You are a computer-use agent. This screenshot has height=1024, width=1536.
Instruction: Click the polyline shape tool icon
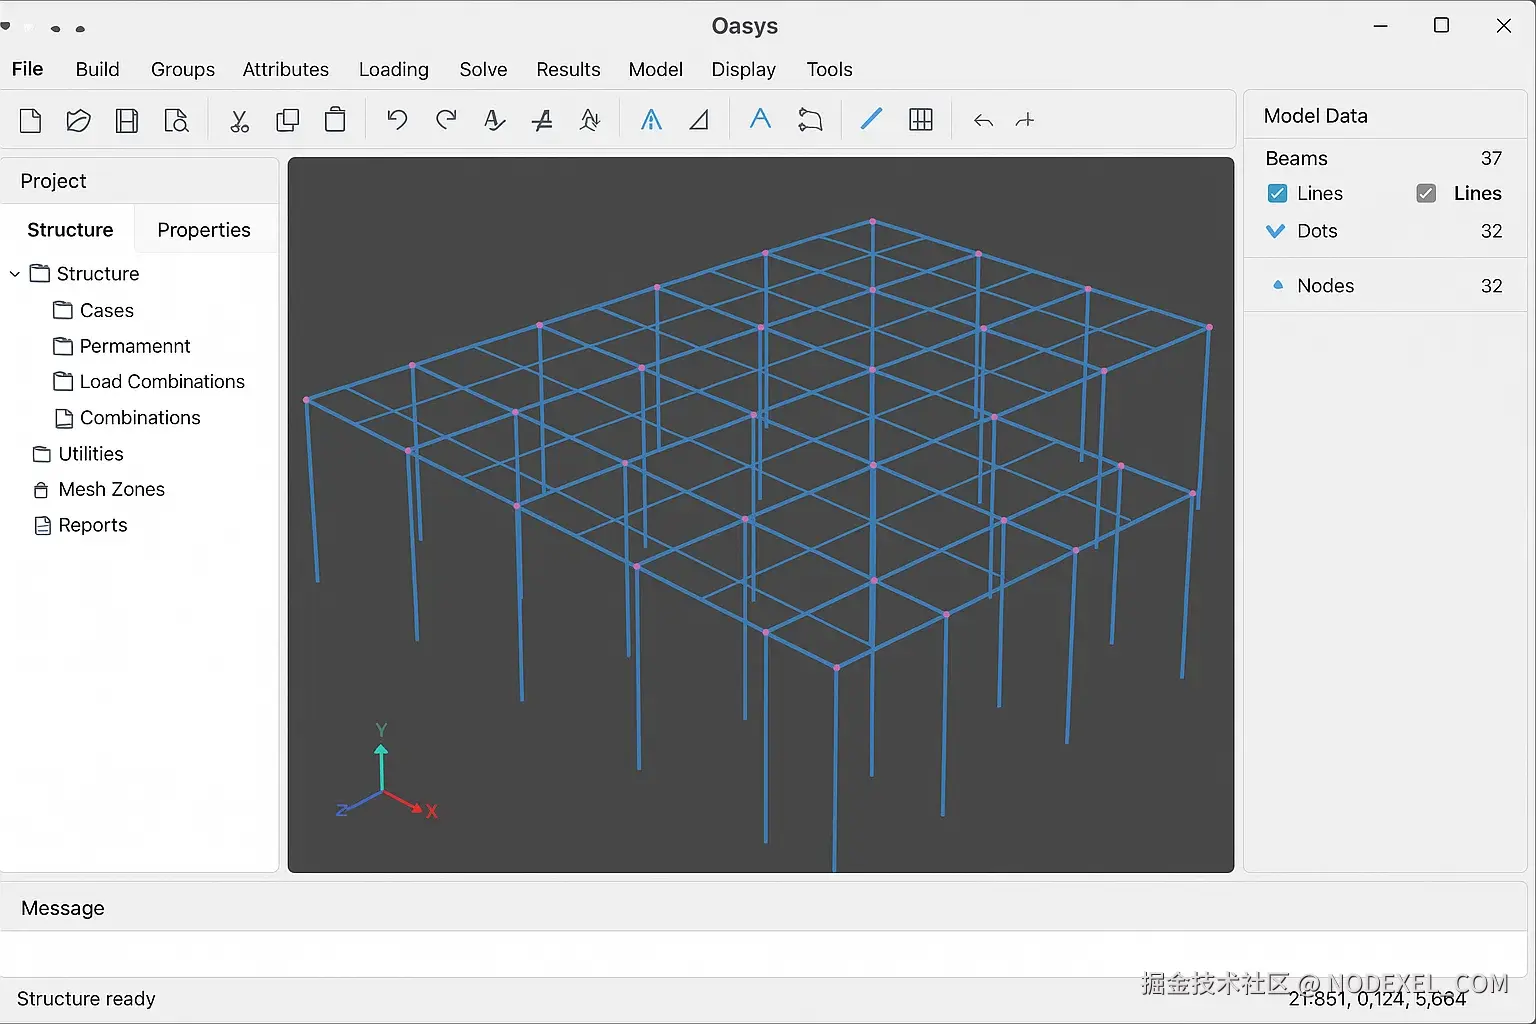coord(810,120)
